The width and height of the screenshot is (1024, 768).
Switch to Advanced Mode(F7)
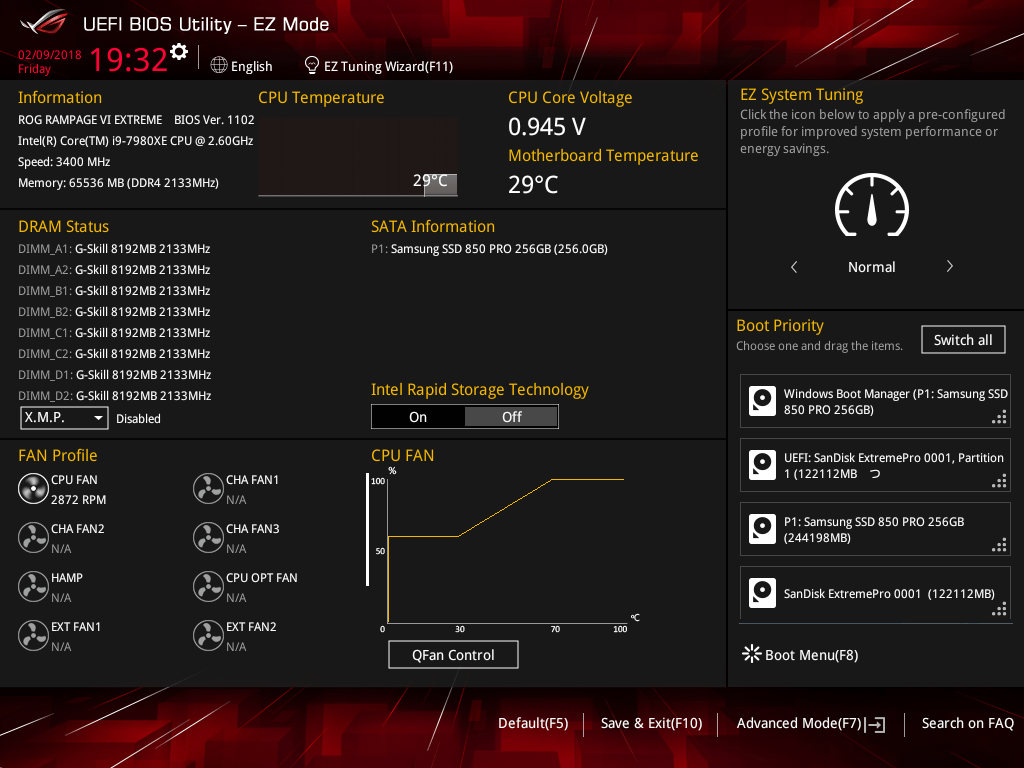[x=799, y=723]
